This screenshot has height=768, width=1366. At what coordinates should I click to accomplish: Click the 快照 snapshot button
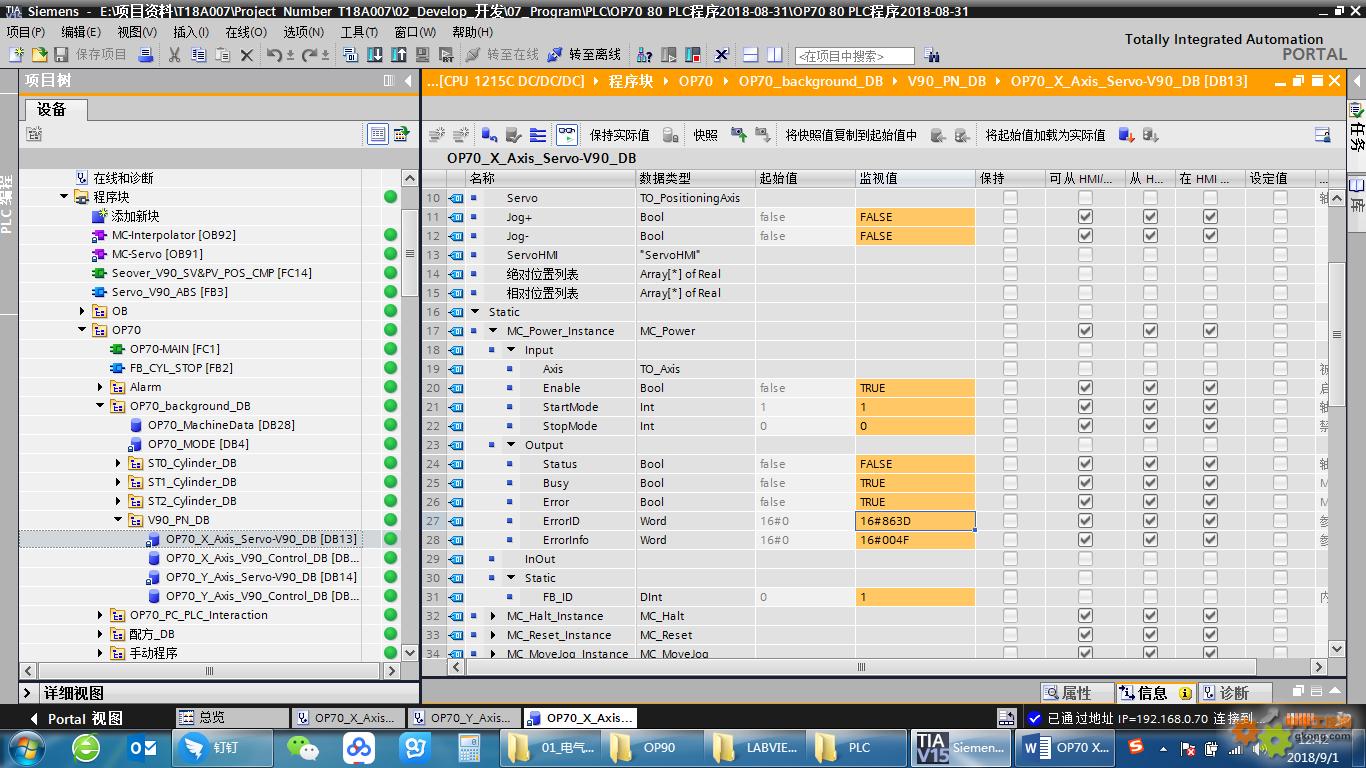705,135
